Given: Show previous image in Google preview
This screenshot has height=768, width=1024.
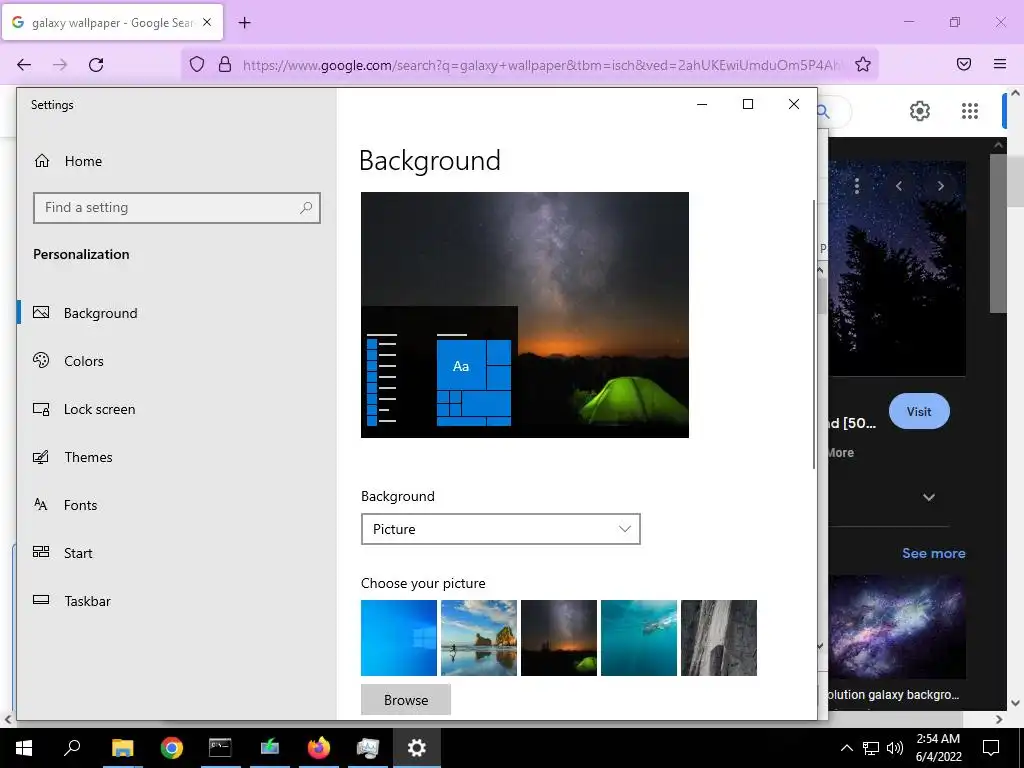Looking at the screenshot, I should (899, 186).
